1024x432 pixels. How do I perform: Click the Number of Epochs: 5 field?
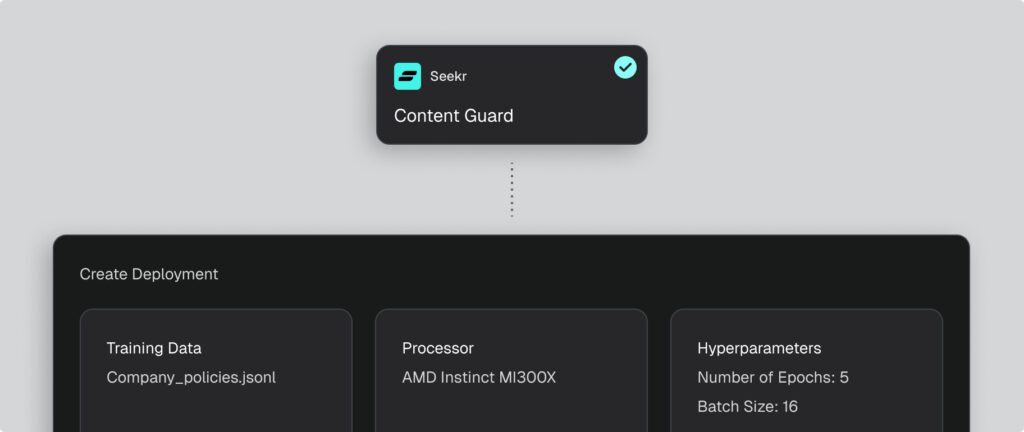click(772, 378)
